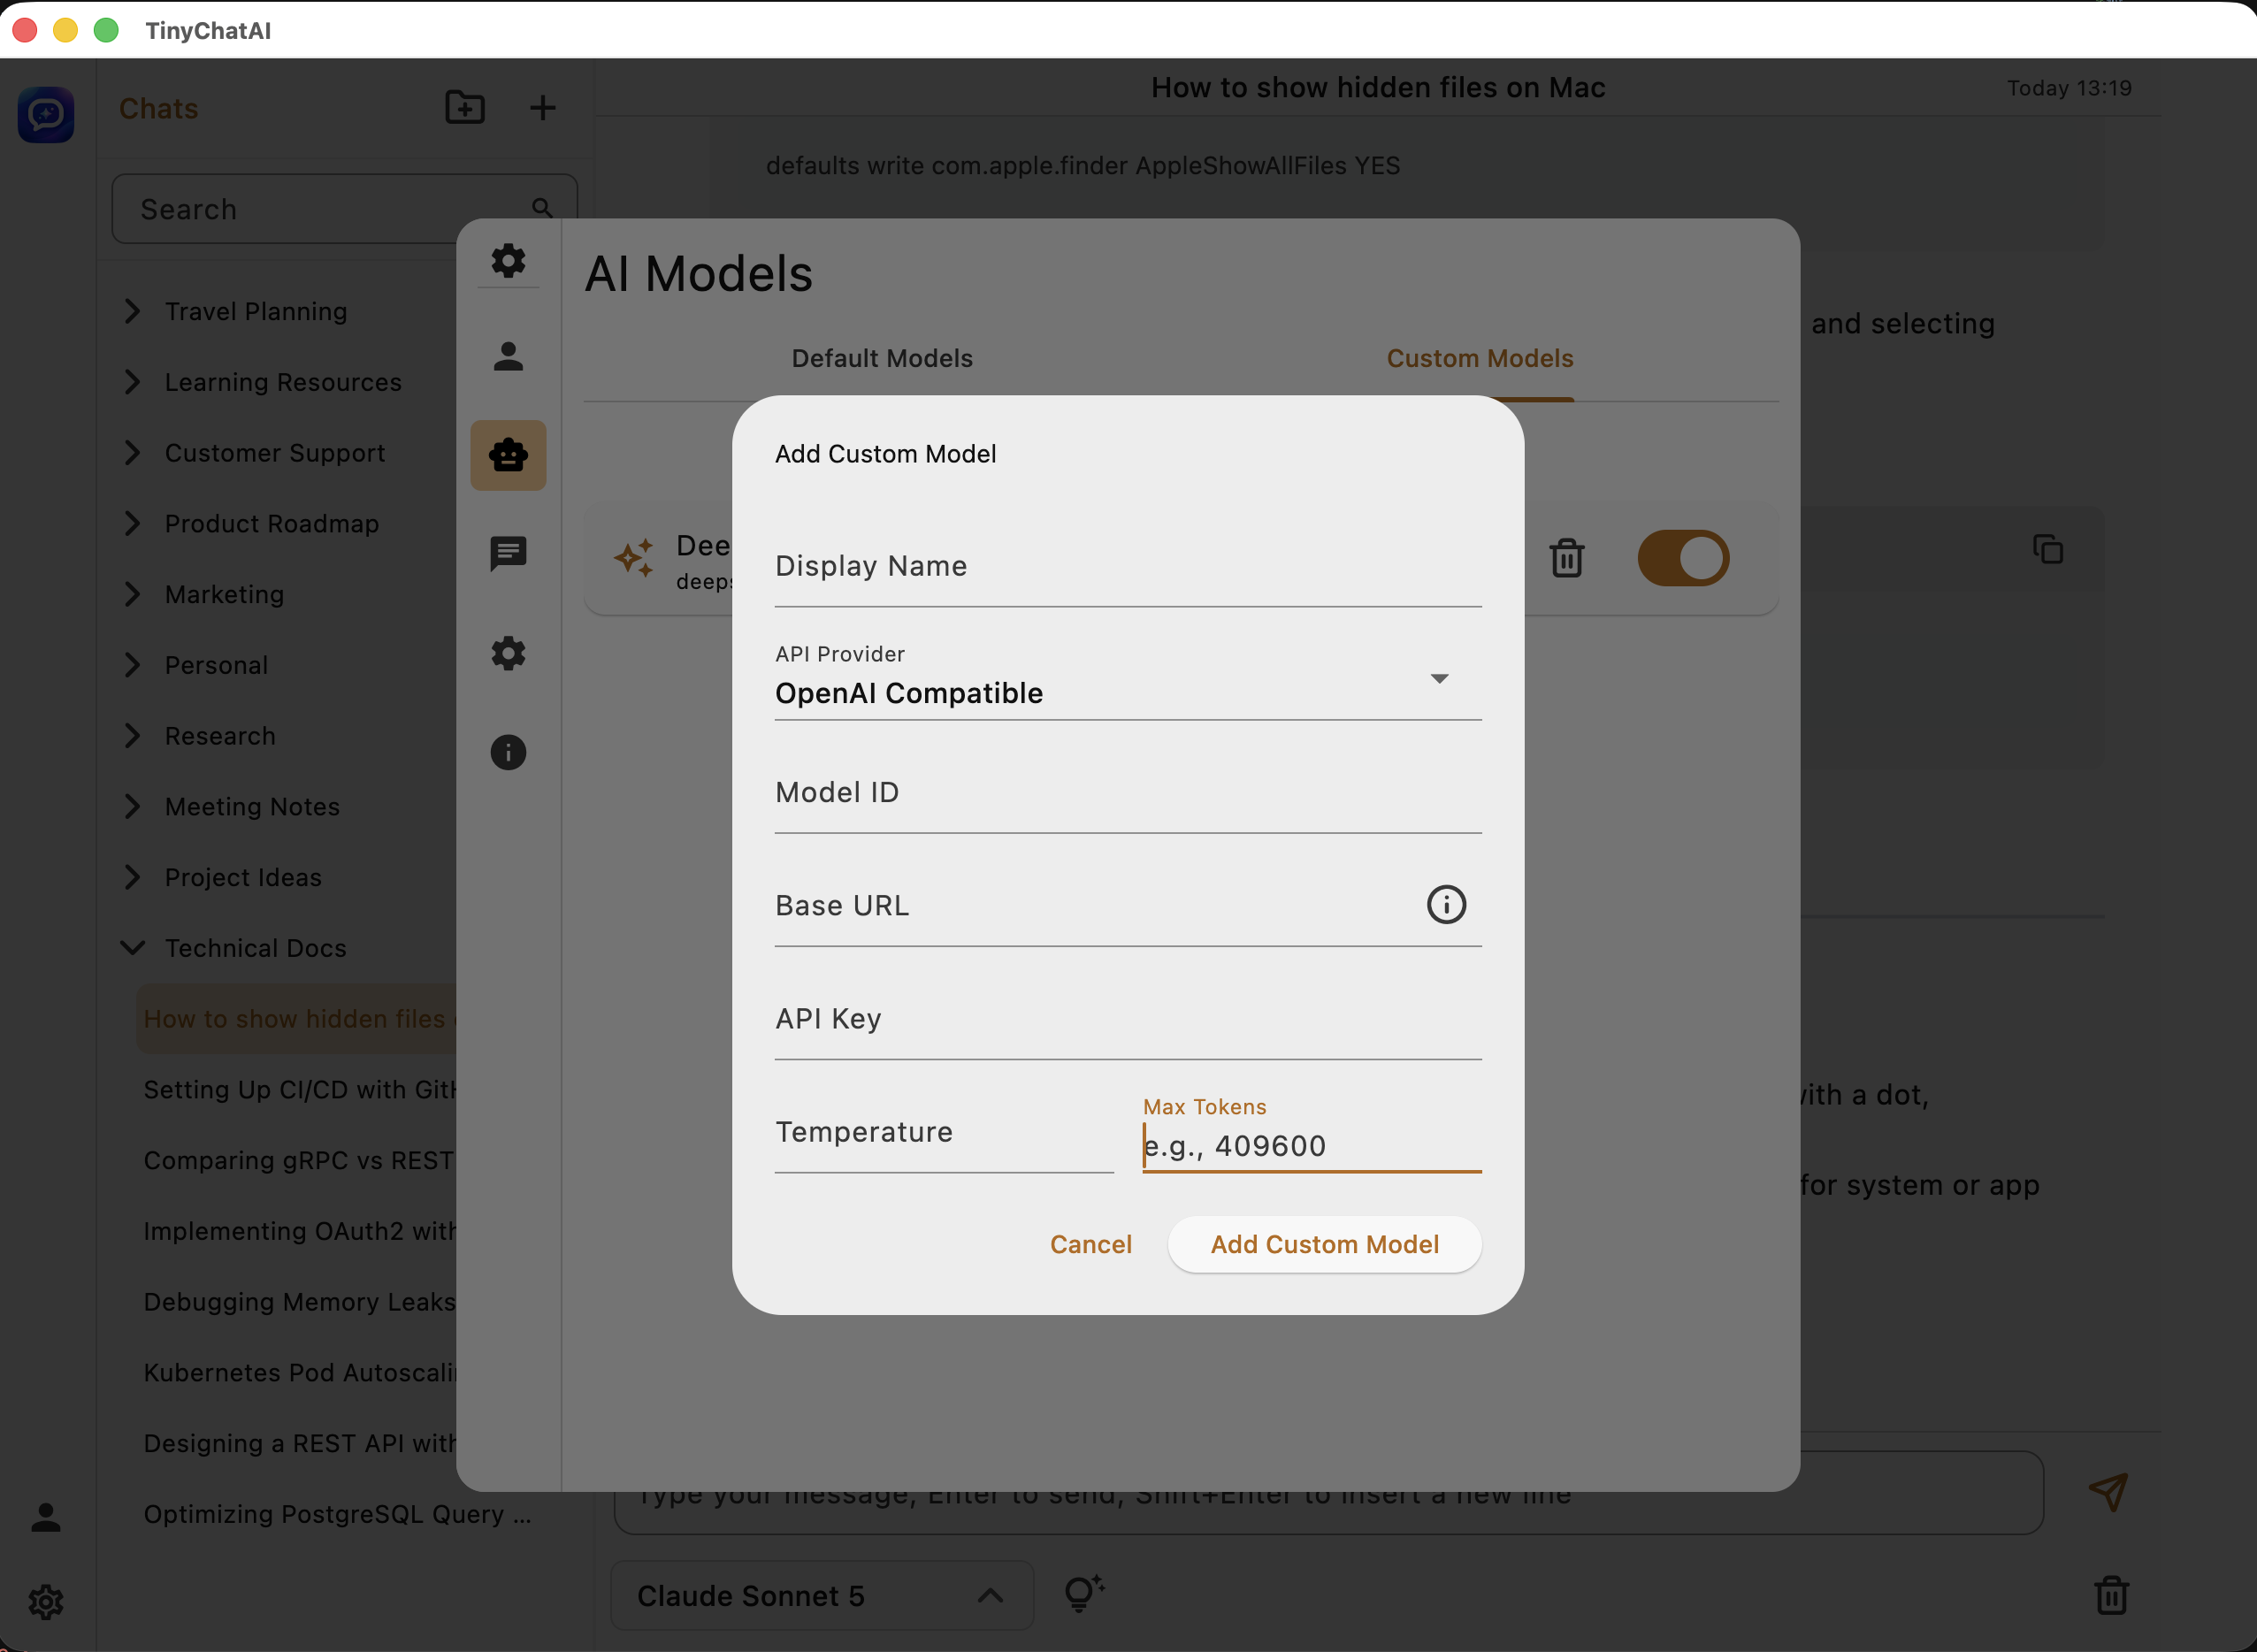
Task: Open the chat message settings icon
Action: (x=508, y=553)
